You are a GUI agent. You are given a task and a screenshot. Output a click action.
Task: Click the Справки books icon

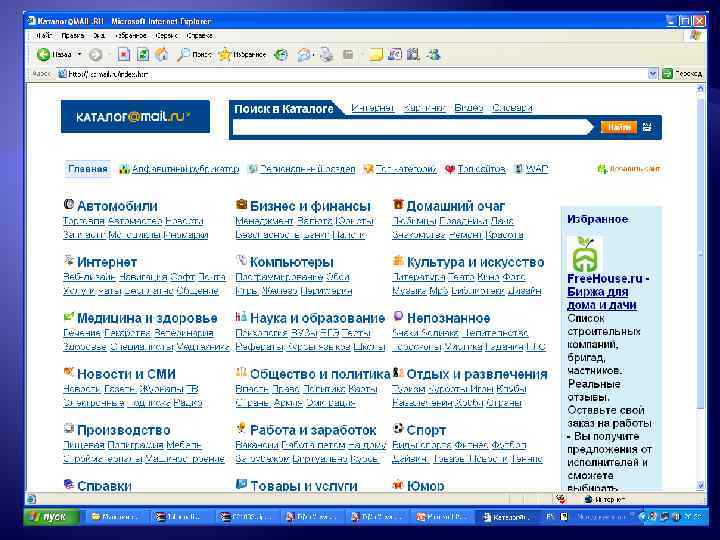point(68,484)
